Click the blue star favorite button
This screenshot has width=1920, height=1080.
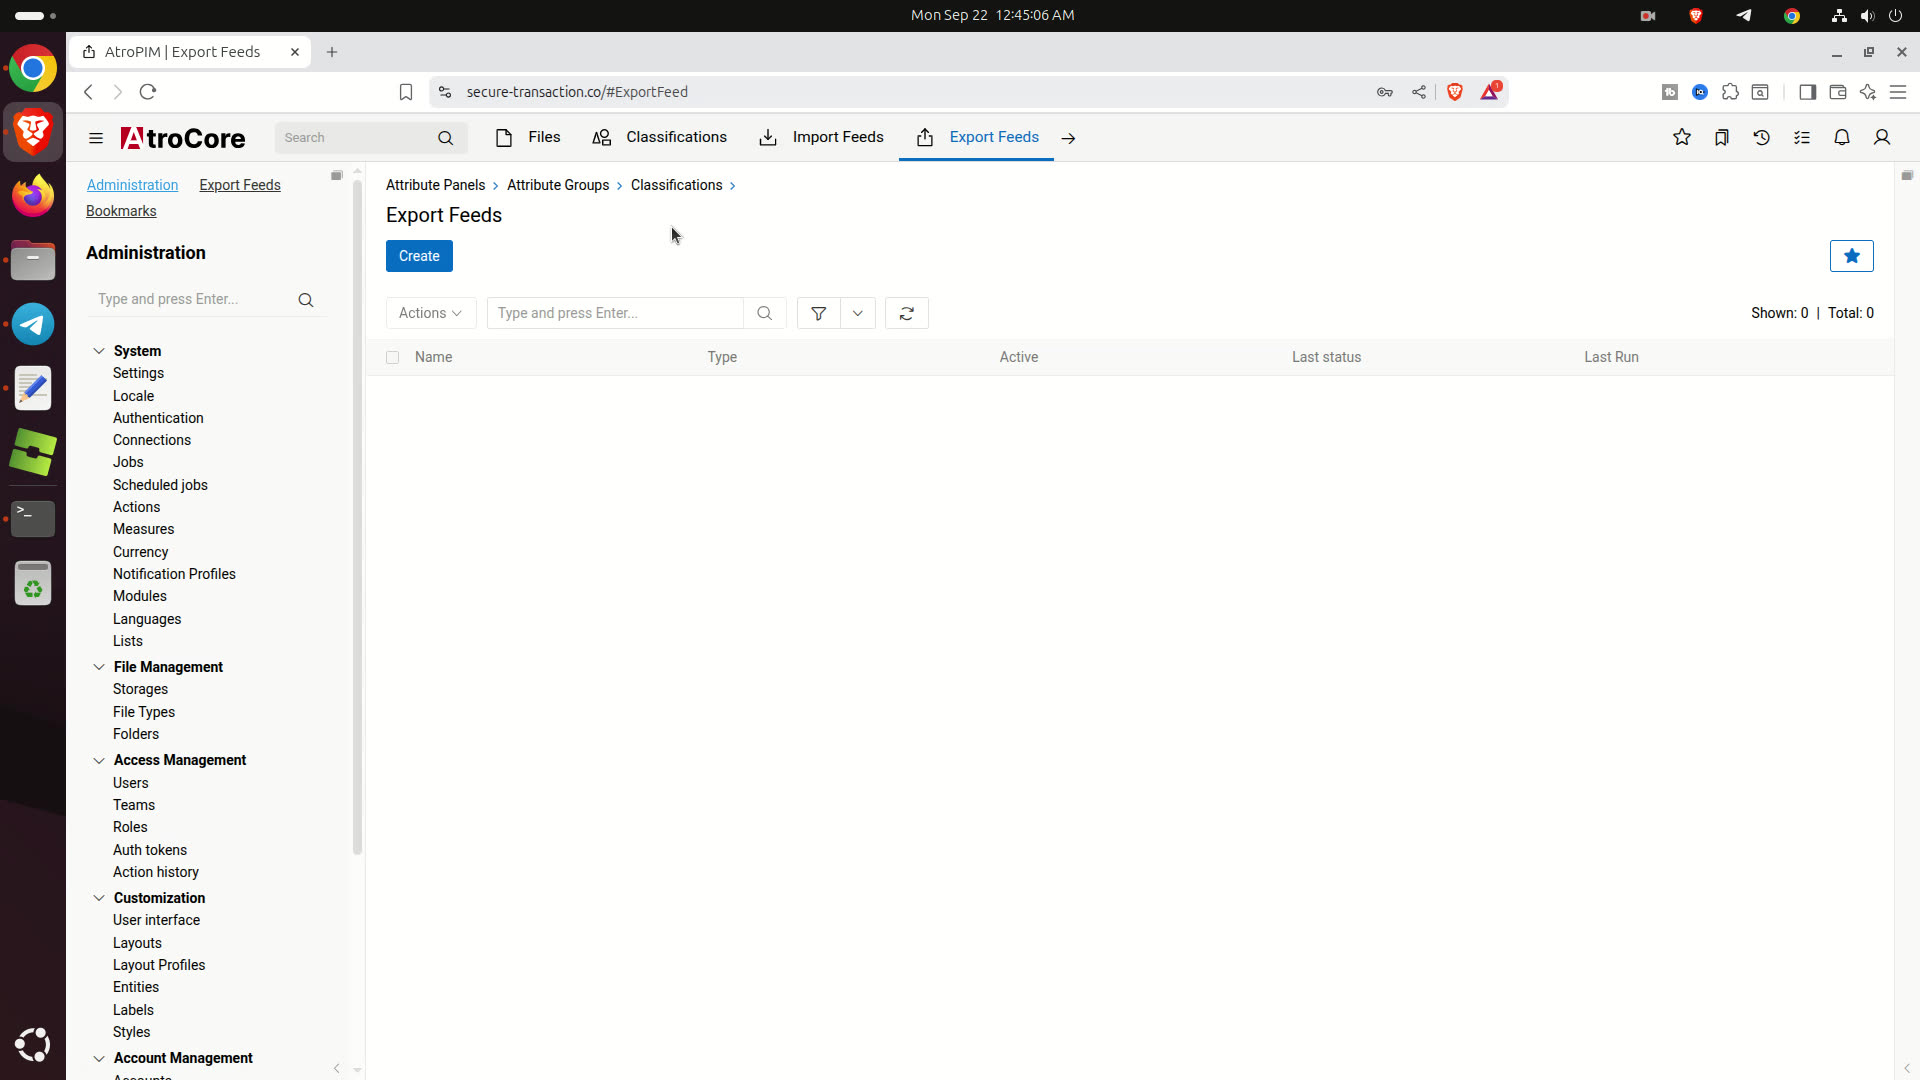pos(1852,256)
